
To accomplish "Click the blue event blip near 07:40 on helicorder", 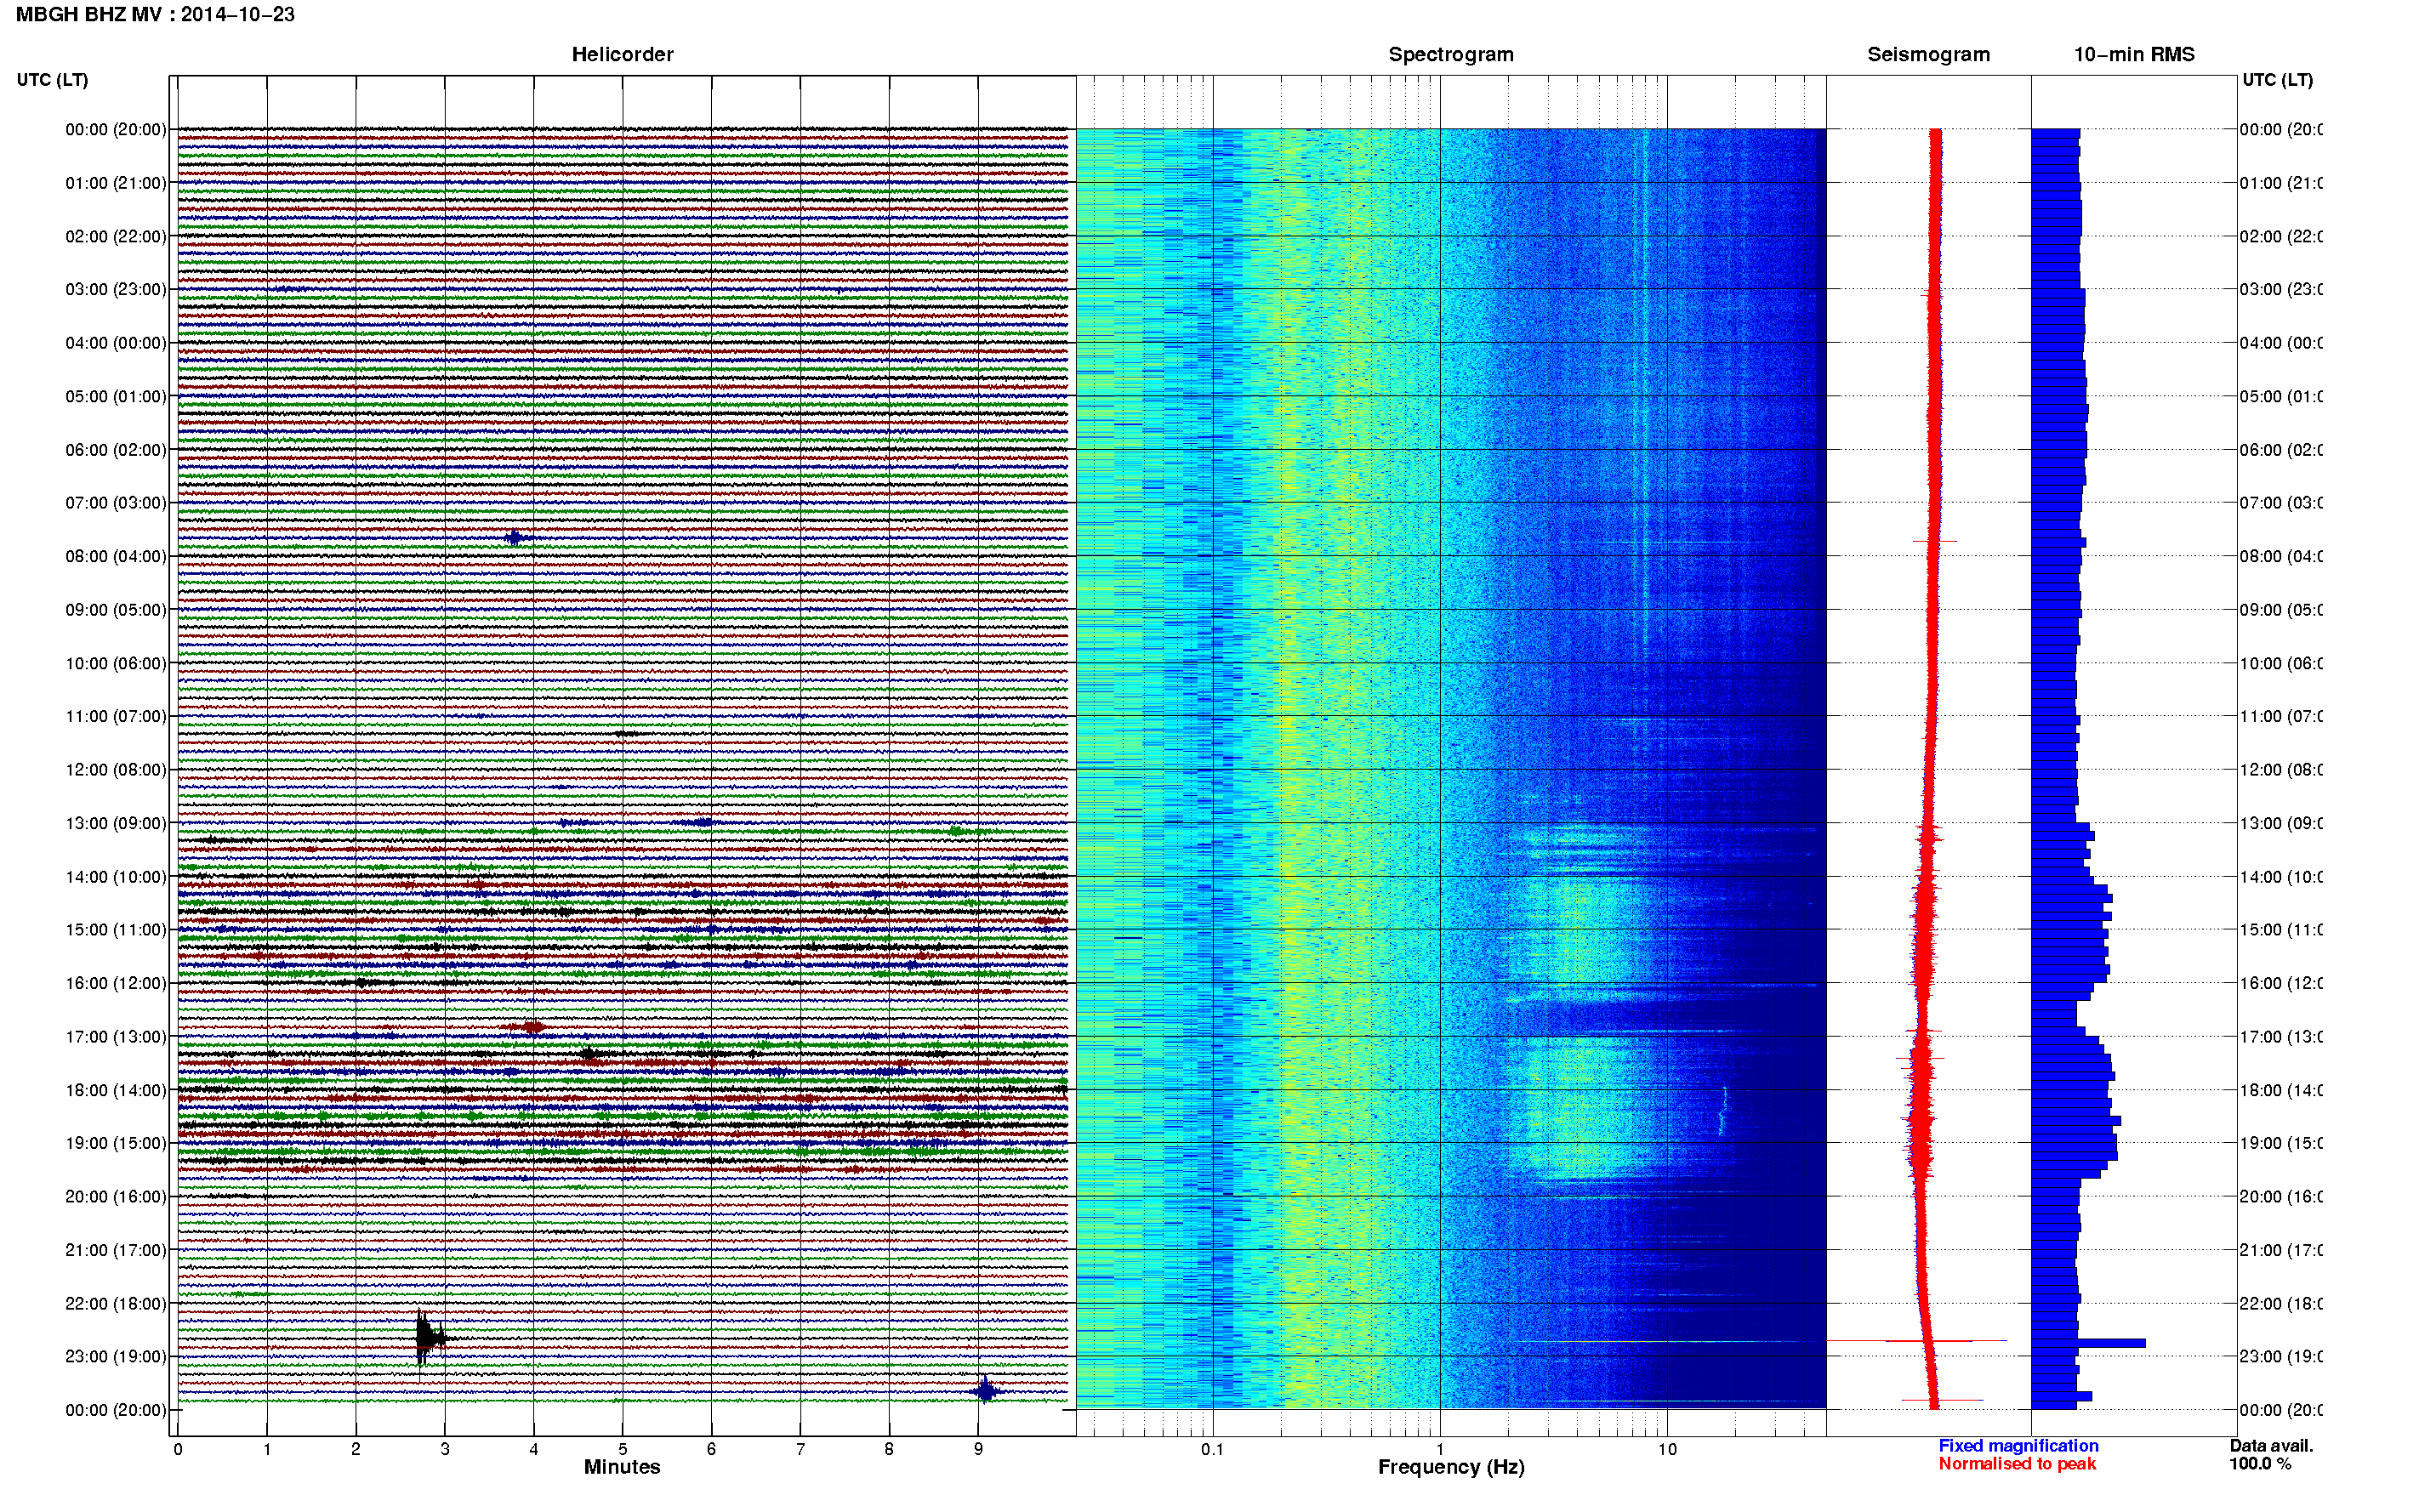I will (x=514, y=538).
